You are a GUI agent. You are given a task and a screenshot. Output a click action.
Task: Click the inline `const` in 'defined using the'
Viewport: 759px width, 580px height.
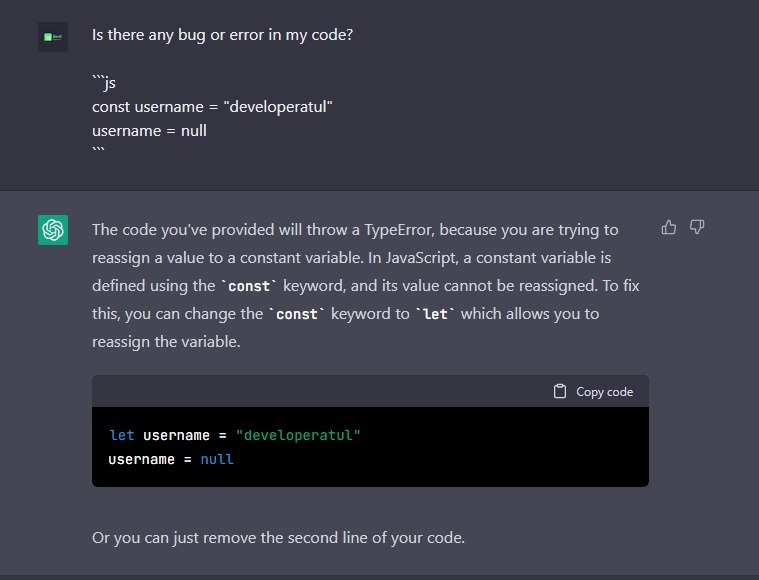[249, 286]
